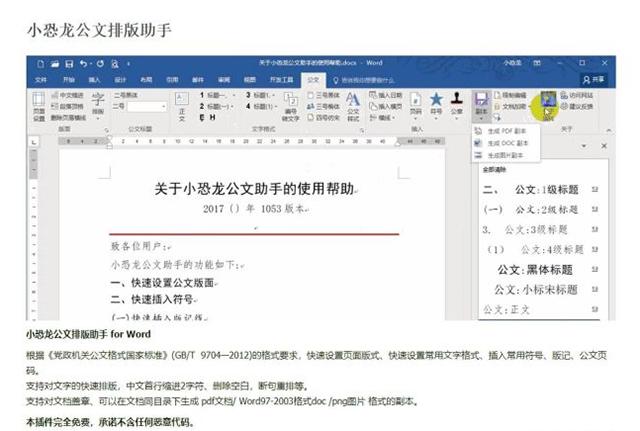Click the about picture icon in 关于 group
Viewport: 640px width, 431px height.
pyautogui.click(x=548, y=106)
